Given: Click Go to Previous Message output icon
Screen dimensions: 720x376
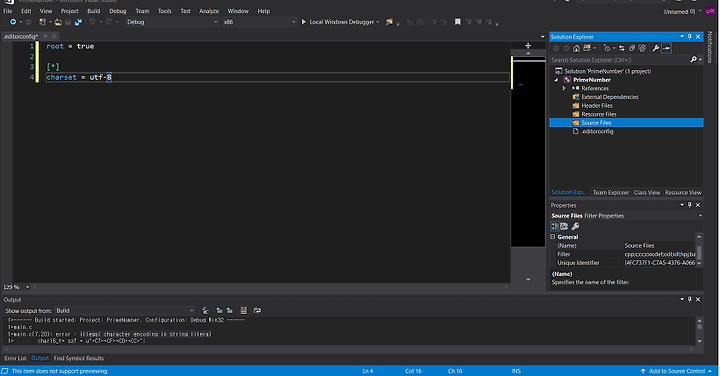Looking at the screenshot, I should coord(219,311).
